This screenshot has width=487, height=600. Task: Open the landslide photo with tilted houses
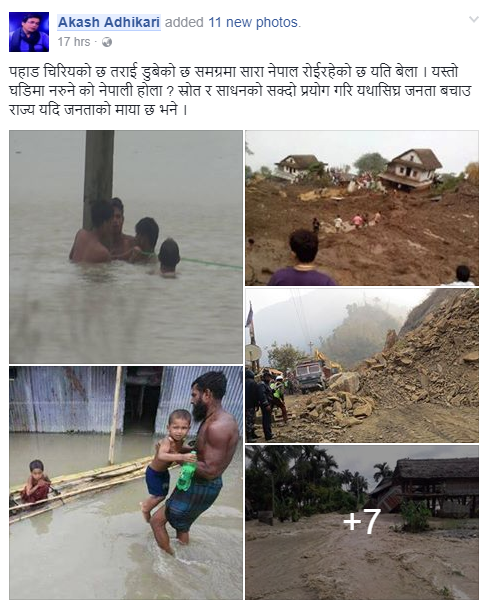[362, 208]
